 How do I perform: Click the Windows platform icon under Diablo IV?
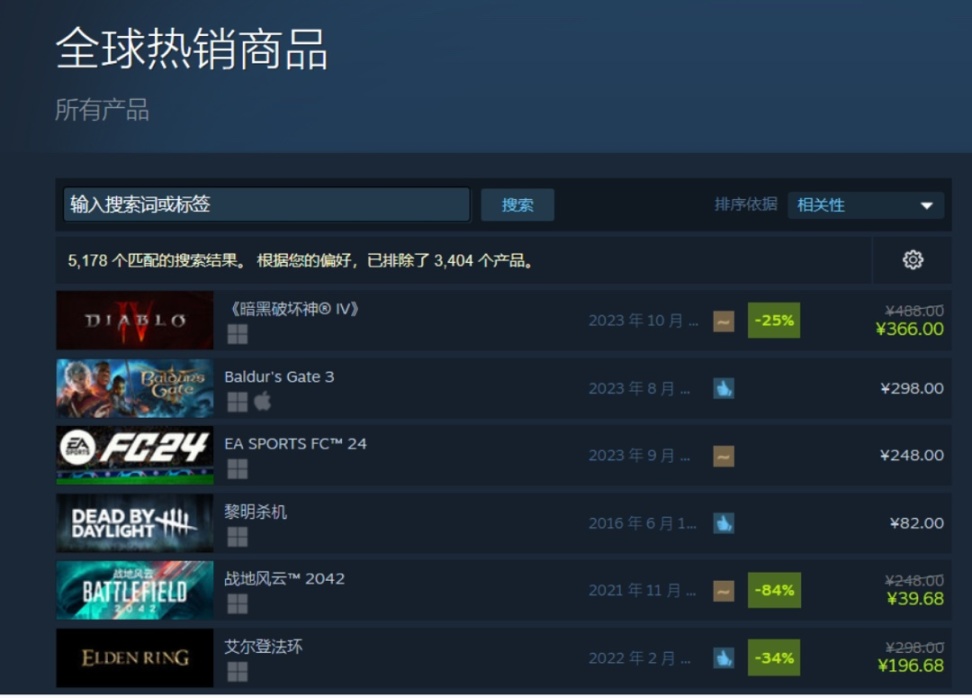(237, 334)
